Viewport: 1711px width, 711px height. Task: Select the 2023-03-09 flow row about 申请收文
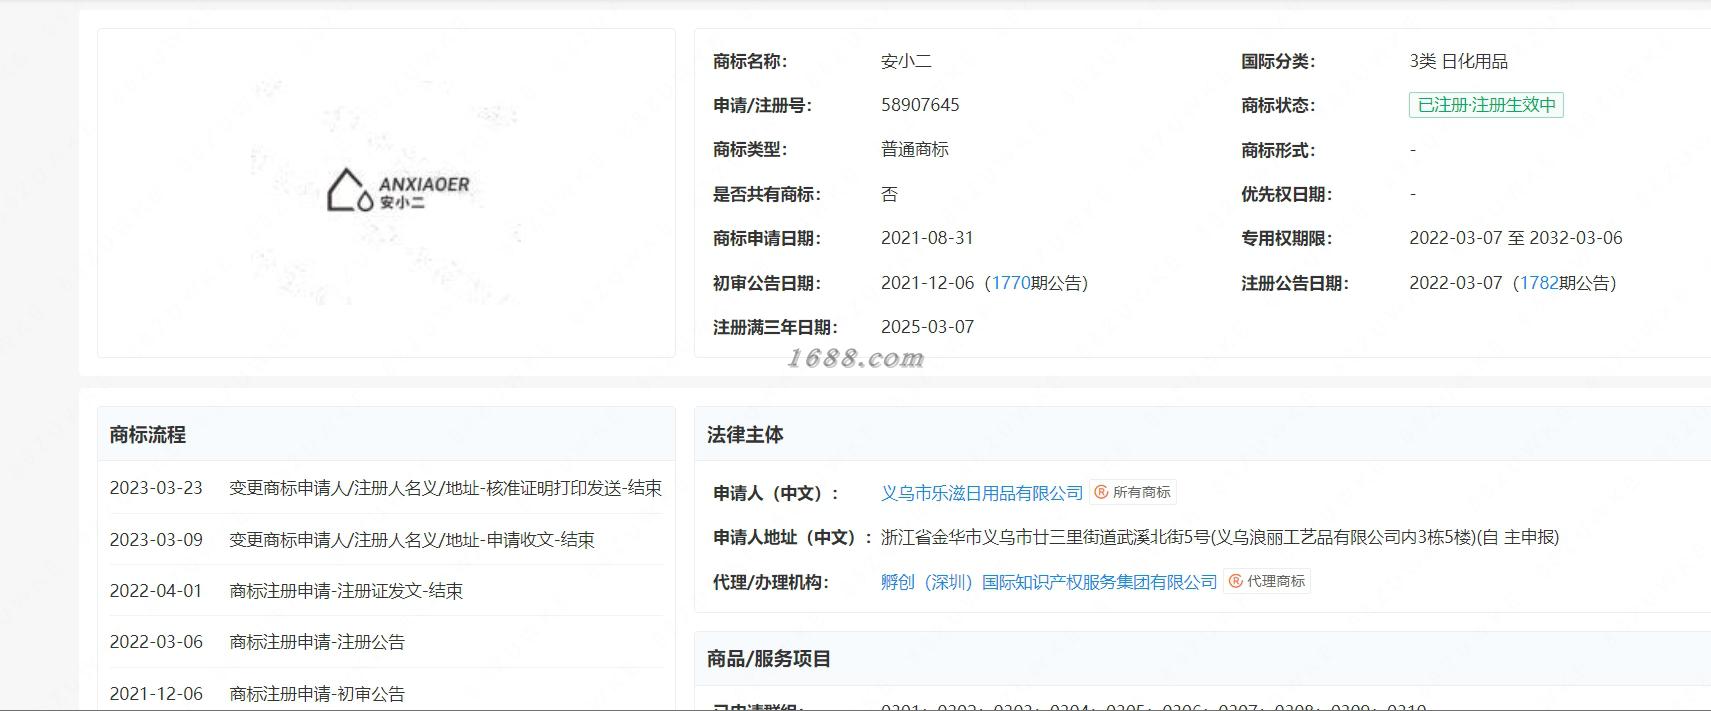386,540
